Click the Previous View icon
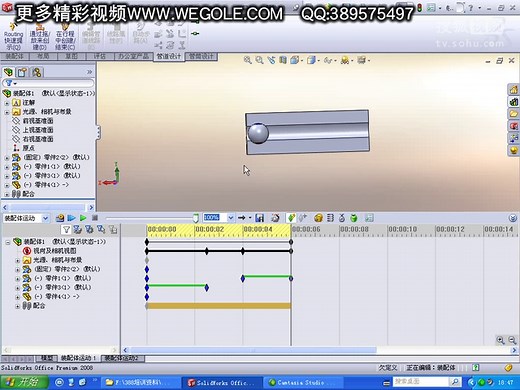This screenshot has height=390, width=520. 271,60
